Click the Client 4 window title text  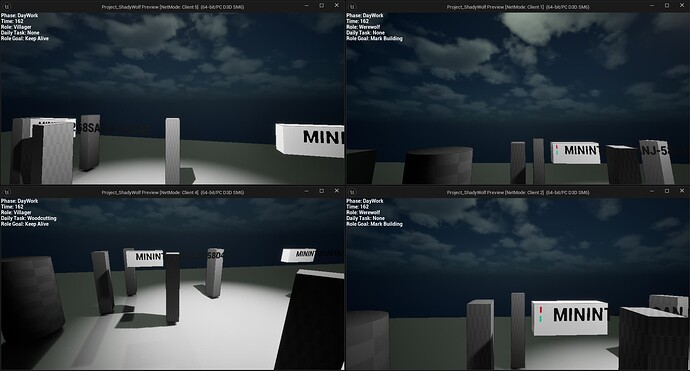click(173, 192)
